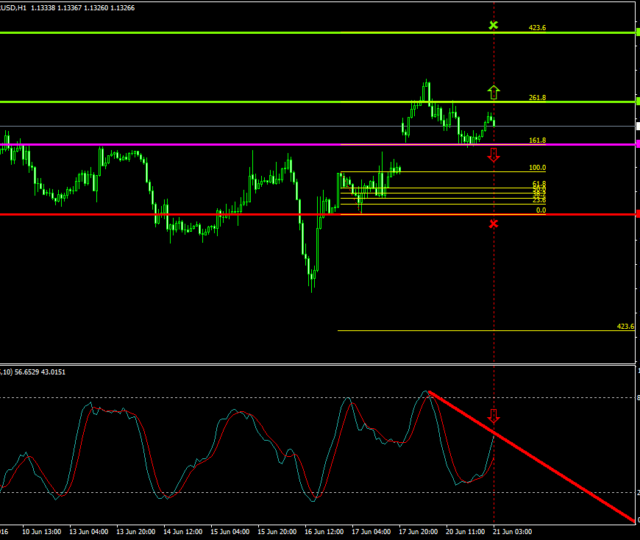Click the red down arrow in the oscillator panel
The width and height of the screenshot is (640, 540).
point(493,416)
